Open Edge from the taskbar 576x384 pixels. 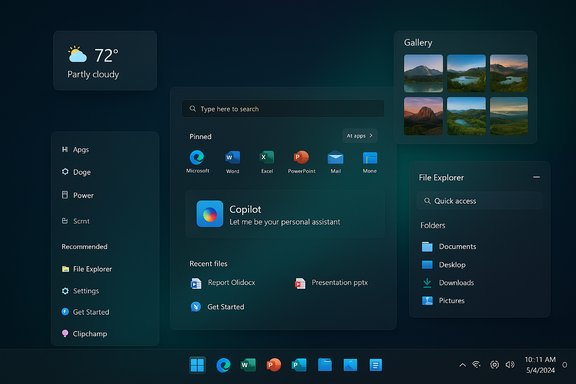click(223, 365)
